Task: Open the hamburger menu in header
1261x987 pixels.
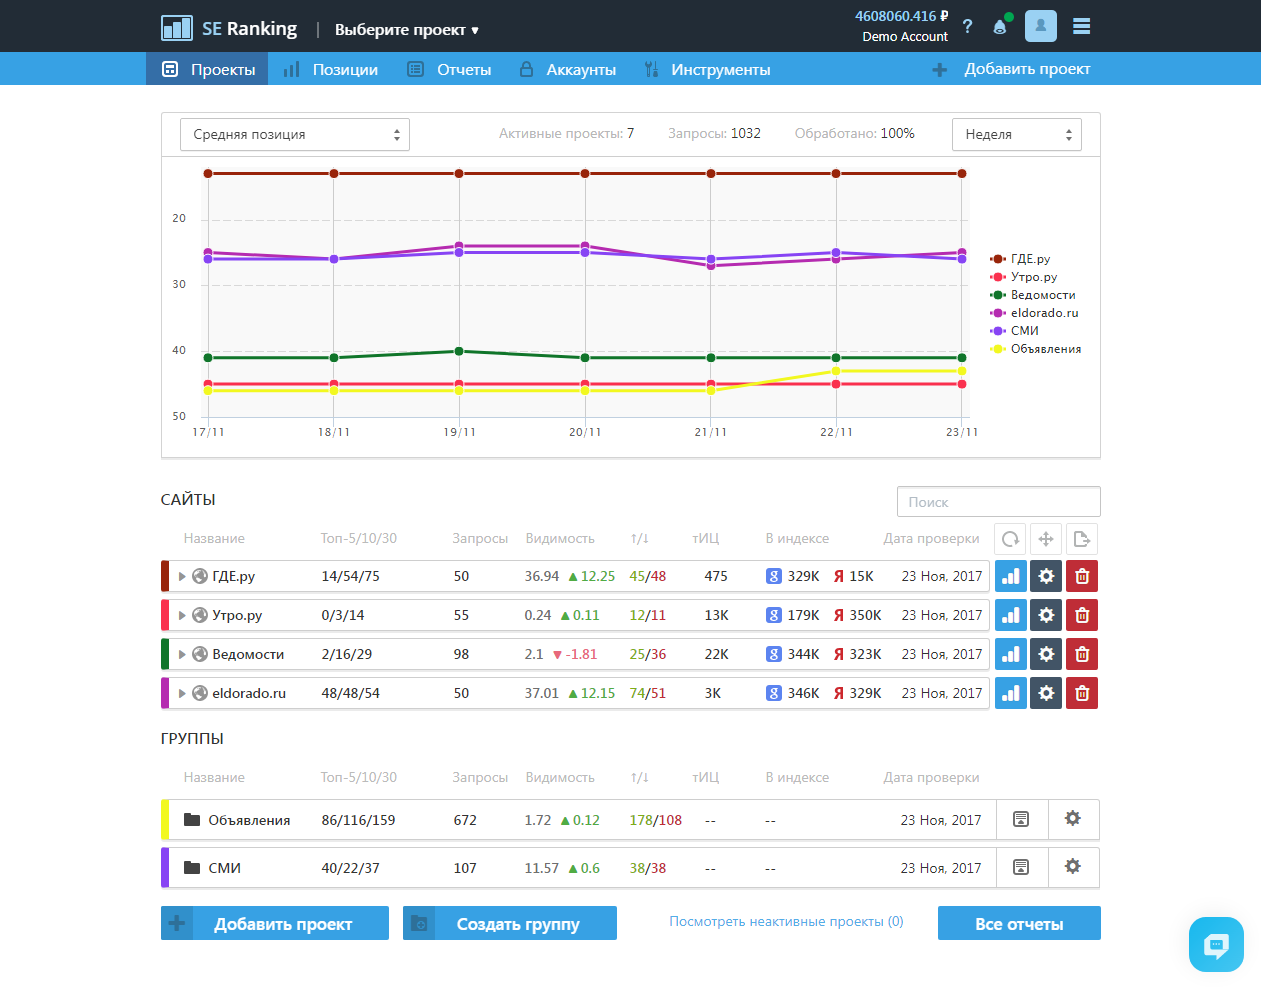Action: pyautogui.click(x=1081, y=27)
